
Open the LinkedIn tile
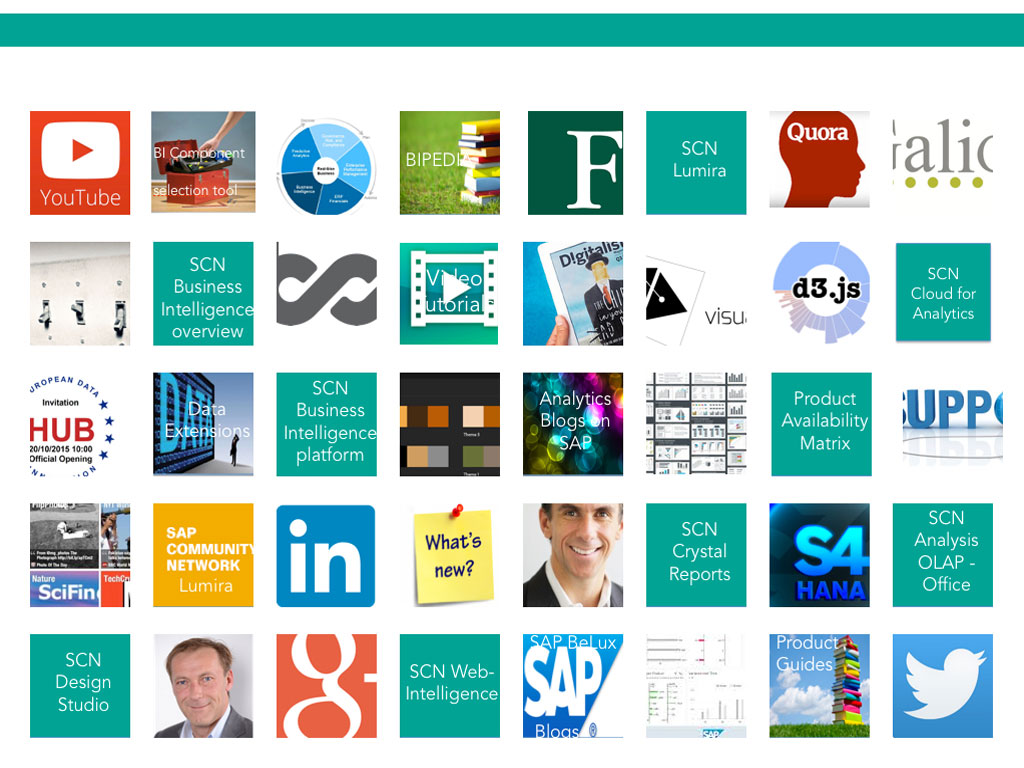(326, 556)
